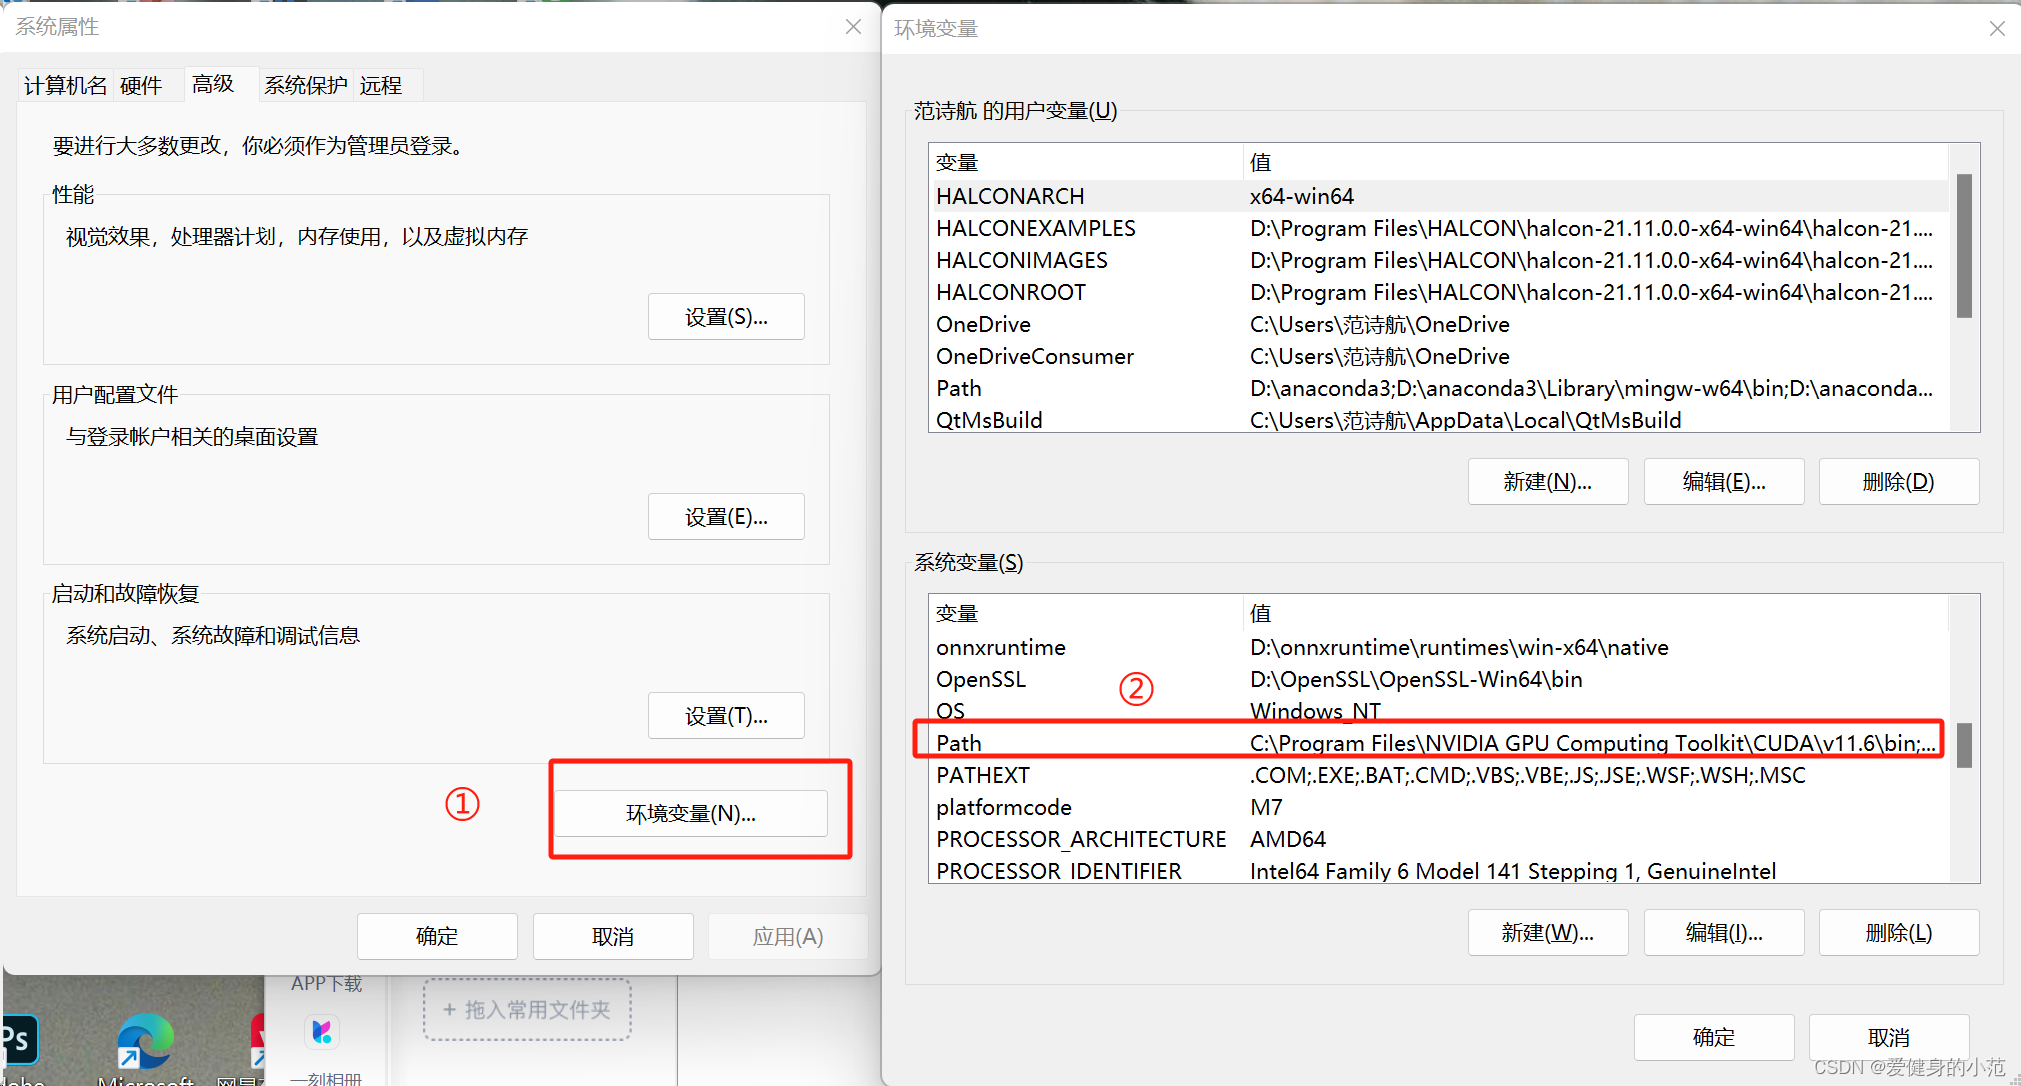Click the 拖入常用文件夹 drop area
This screenshot has height=1086, width=2021.
coord(527,1010)
